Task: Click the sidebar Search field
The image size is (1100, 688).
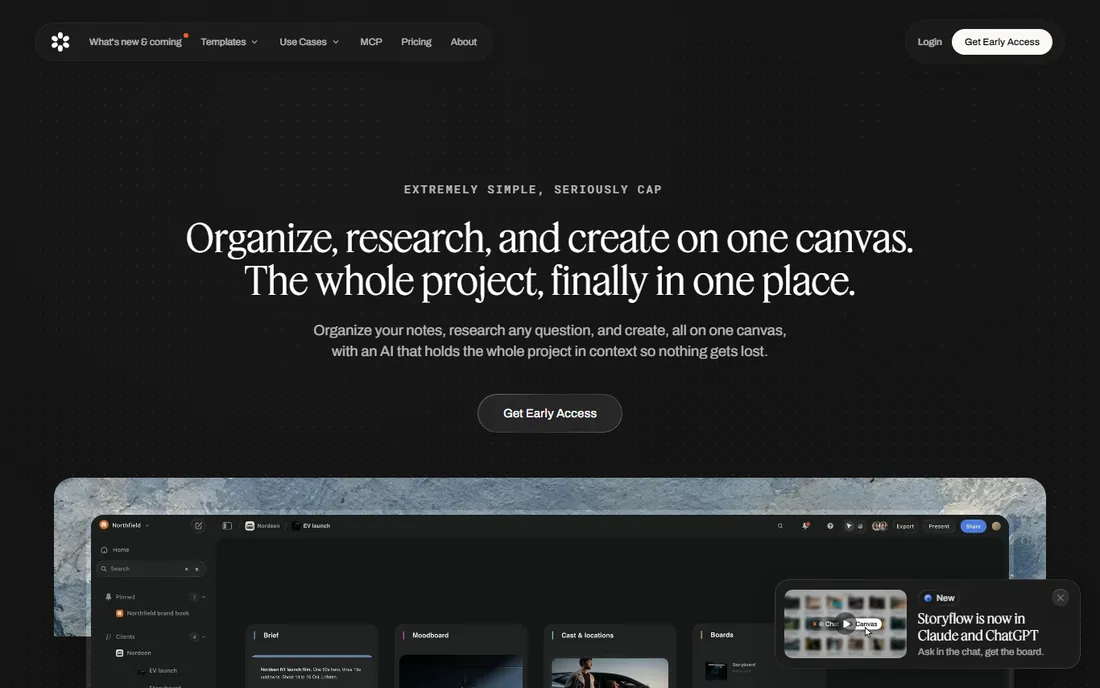Action: (x=151, y=569)
